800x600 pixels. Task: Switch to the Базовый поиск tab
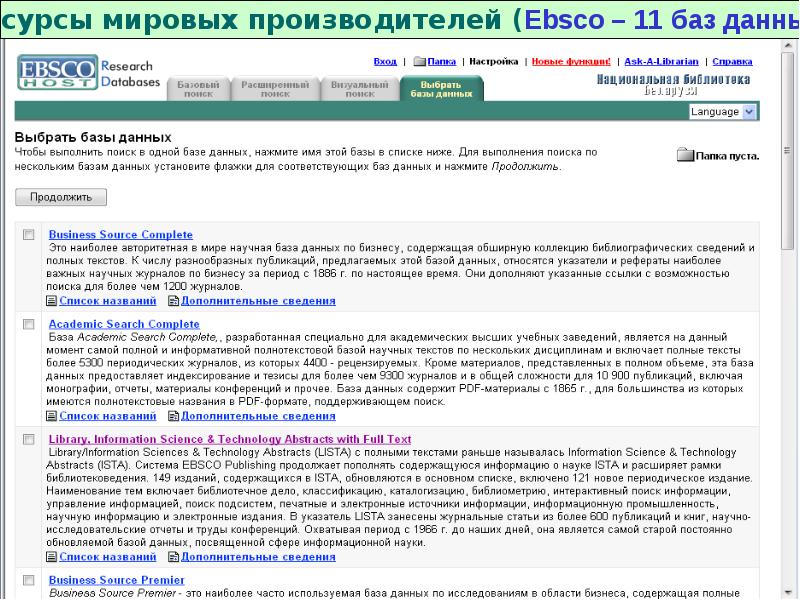(198, 90)
